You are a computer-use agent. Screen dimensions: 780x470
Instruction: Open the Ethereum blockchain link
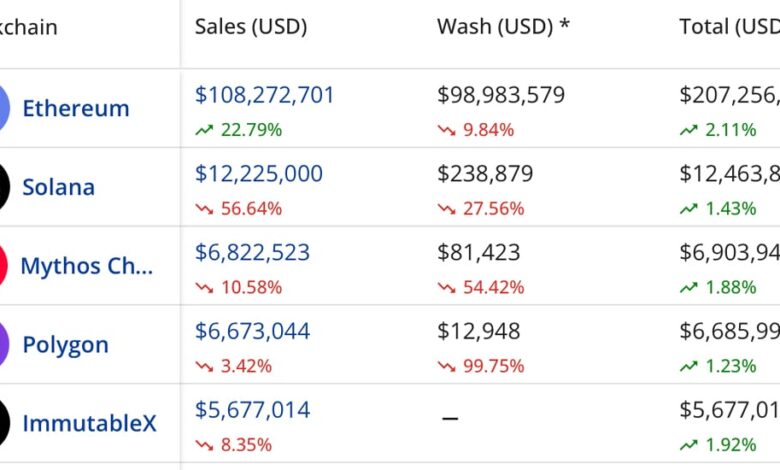click(76, 108)
